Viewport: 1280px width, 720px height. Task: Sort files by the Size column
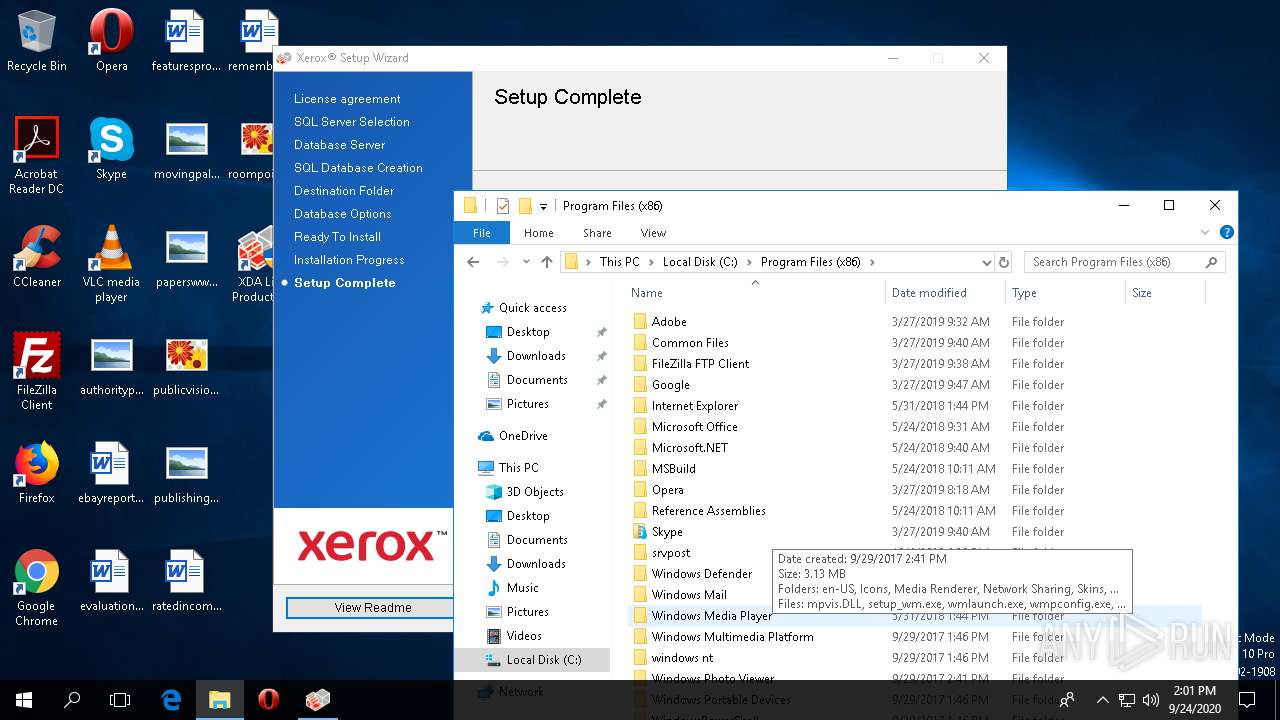pos(1165,293)
